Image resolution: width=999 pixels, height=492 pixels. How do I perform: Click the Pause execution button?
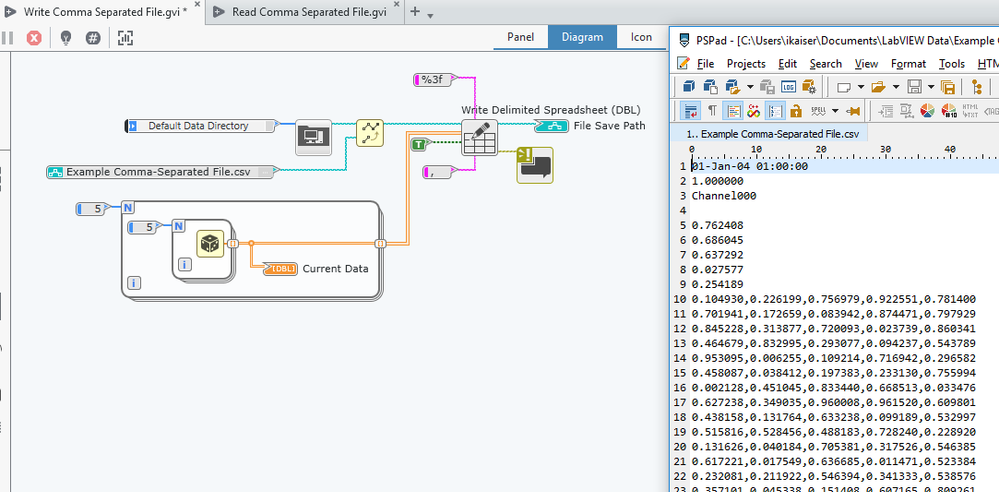[x=7, y=38]
